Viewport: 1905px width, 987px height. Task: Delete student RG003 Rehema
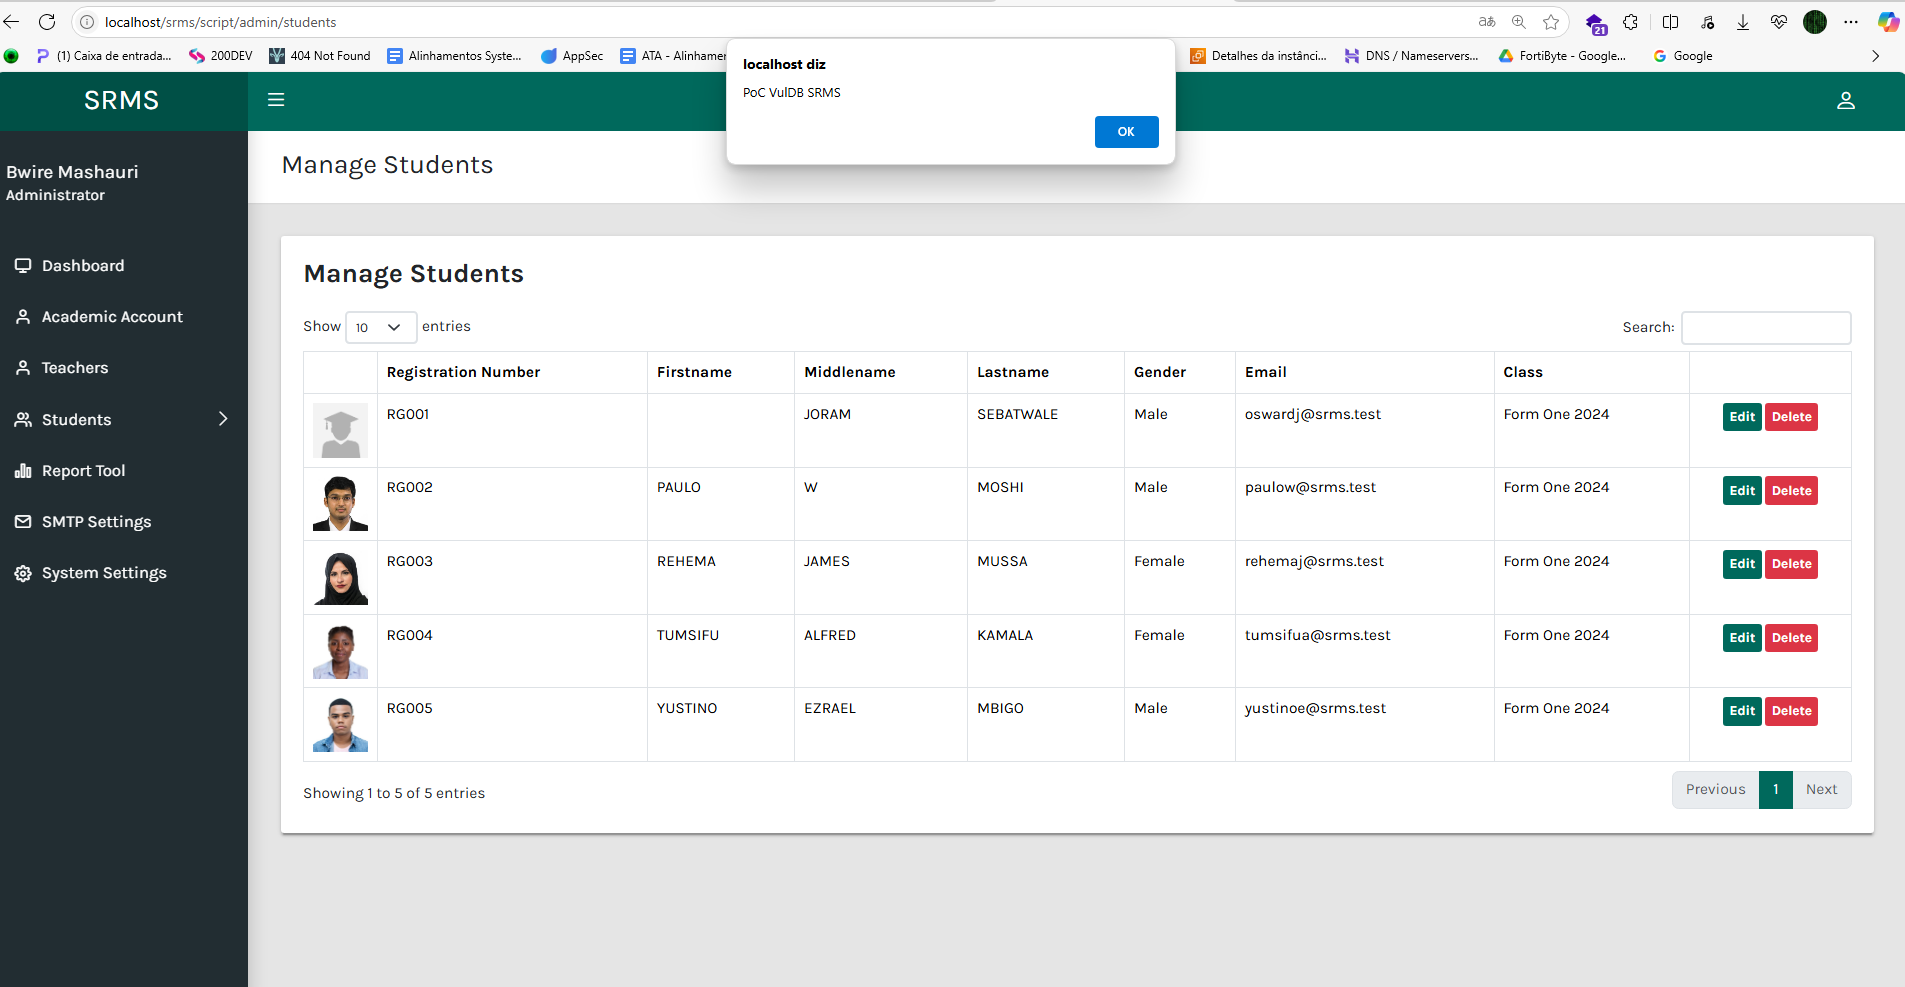[1791, 564]
